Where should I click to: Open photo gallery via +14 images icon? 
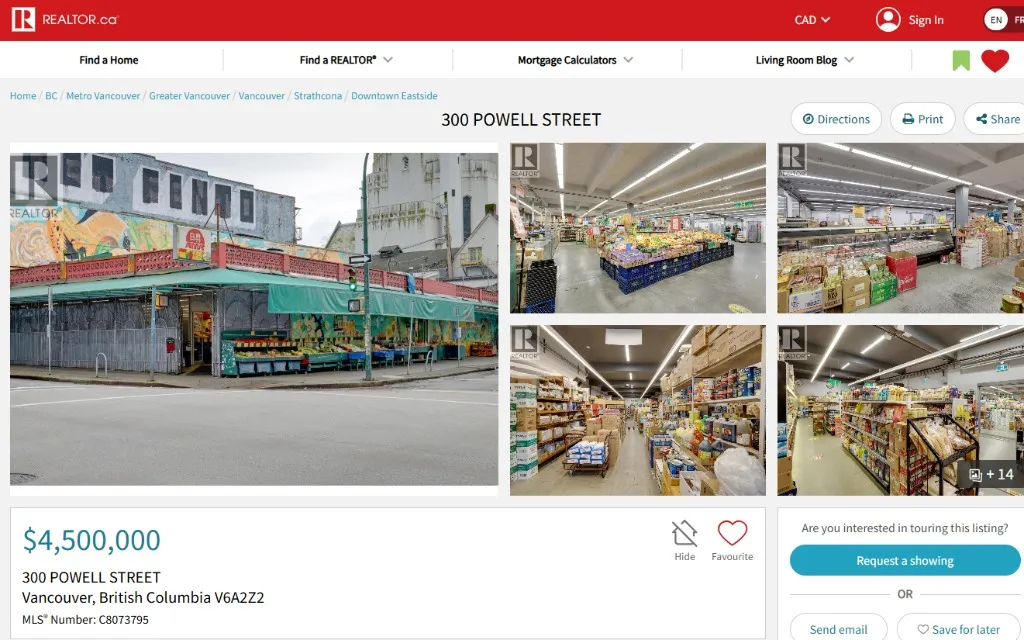(x=990, y=474)
